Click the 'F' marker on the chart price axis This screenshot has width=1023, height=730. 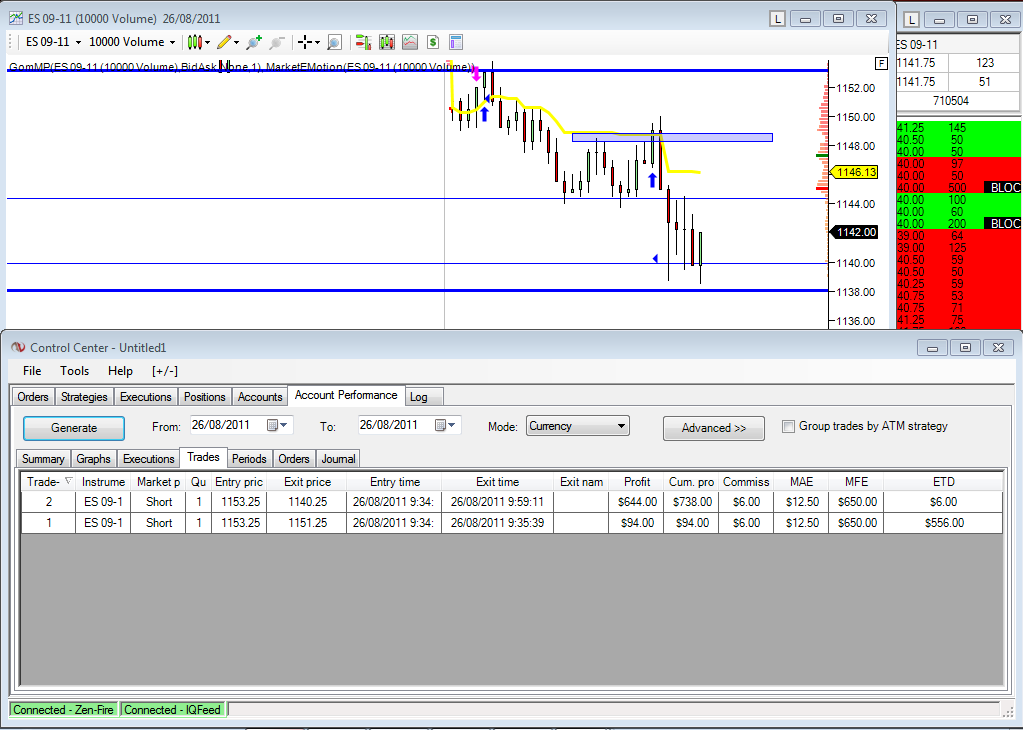[x=881, y=63]
